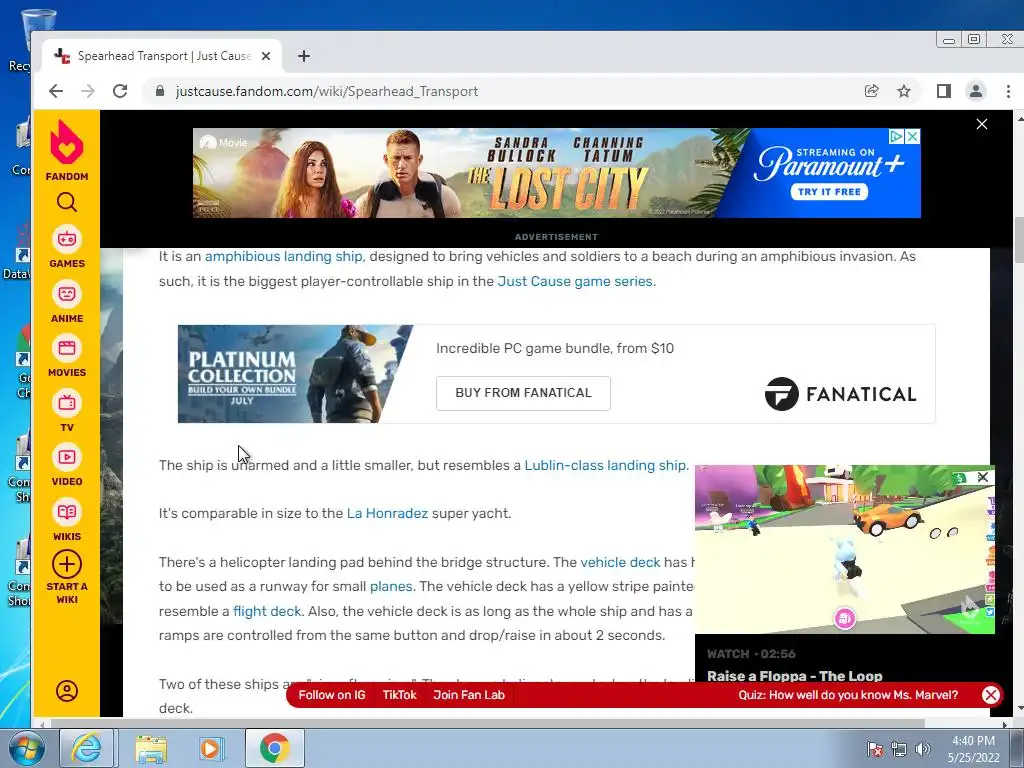Click the vertical page scrollbar thumb
The height and width of the screenshot is (768, 1024).
click(1019, 240)
